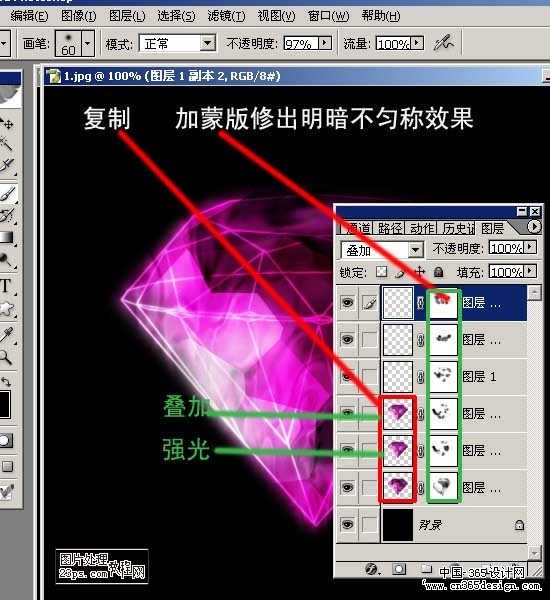Open the 滤镜(T) menu

coord(226,16)
